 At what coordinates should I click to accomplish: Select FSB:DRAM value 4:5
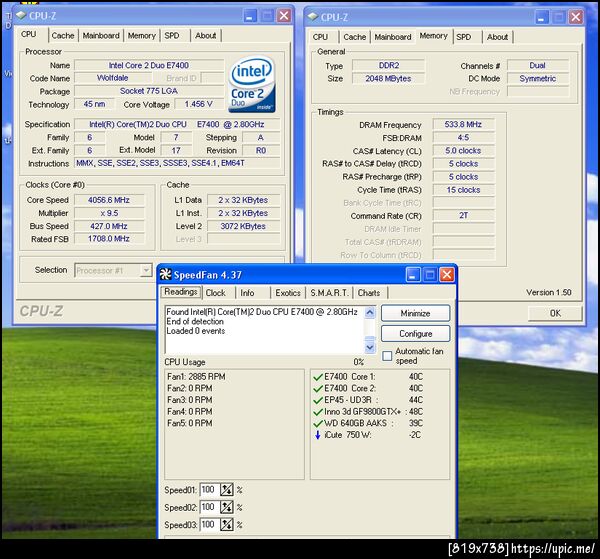[463, 137]
